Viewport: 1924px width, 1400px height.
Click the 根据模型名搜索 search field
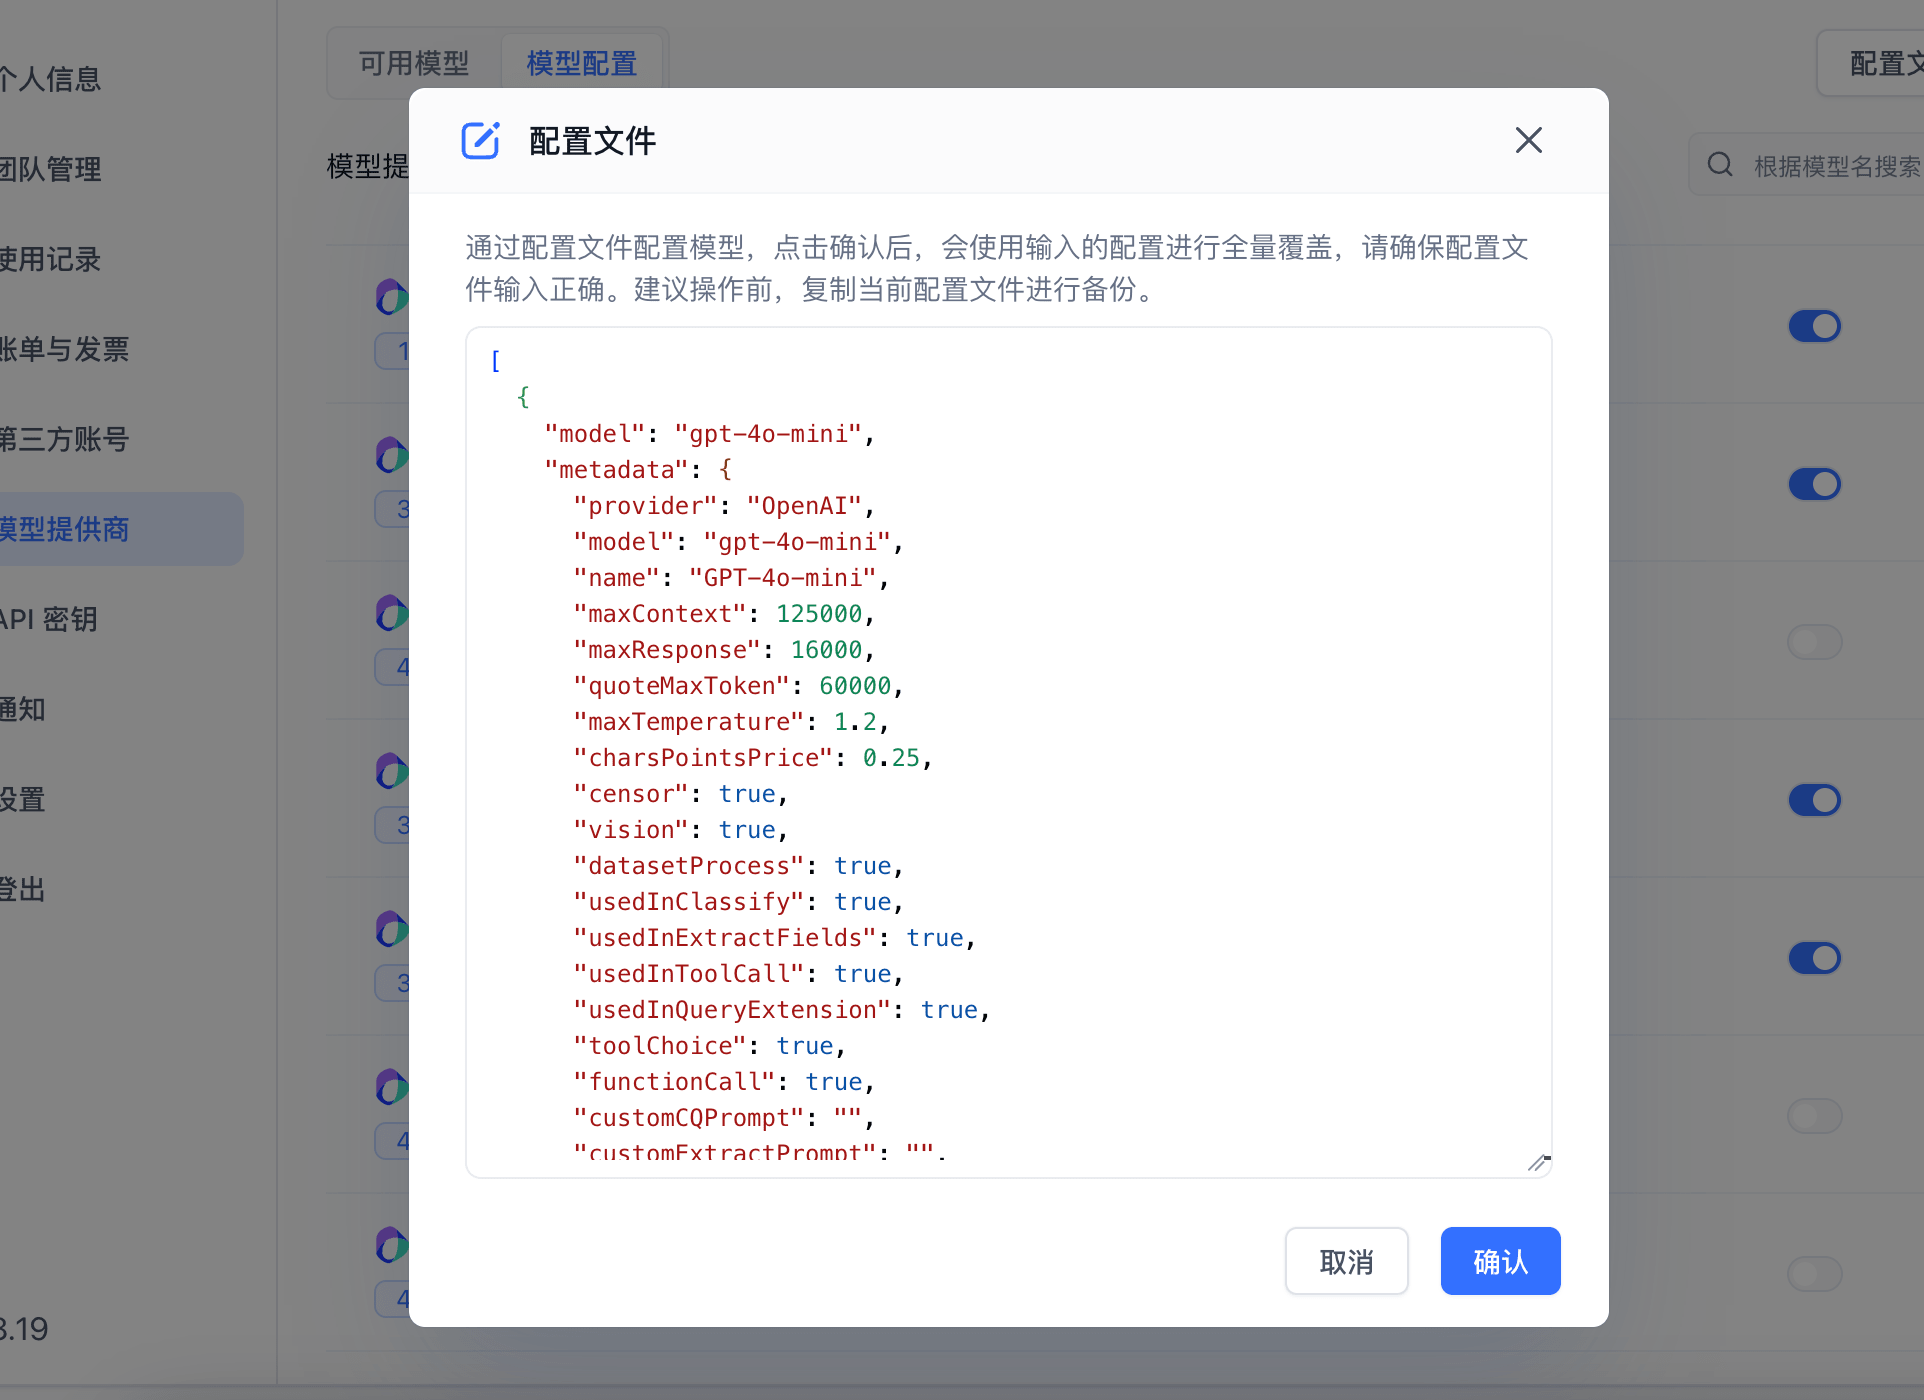pyautogui.click(x=1838, y=164)
